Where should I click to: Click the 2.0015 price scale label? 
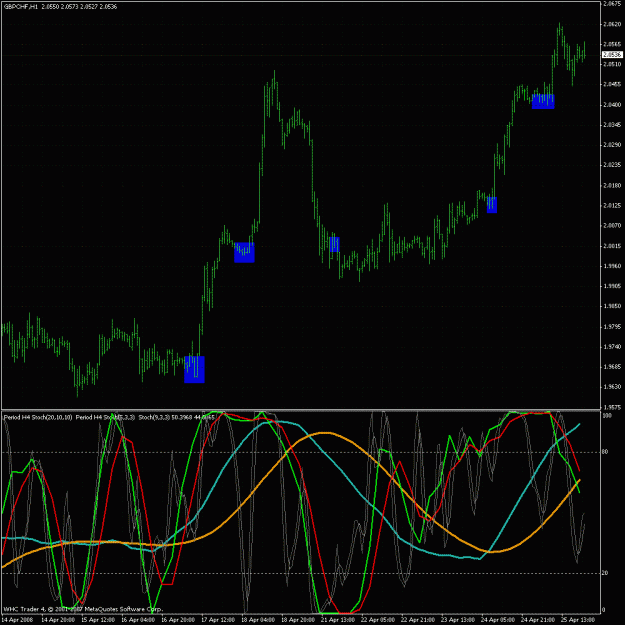click(x=612, y=246)
